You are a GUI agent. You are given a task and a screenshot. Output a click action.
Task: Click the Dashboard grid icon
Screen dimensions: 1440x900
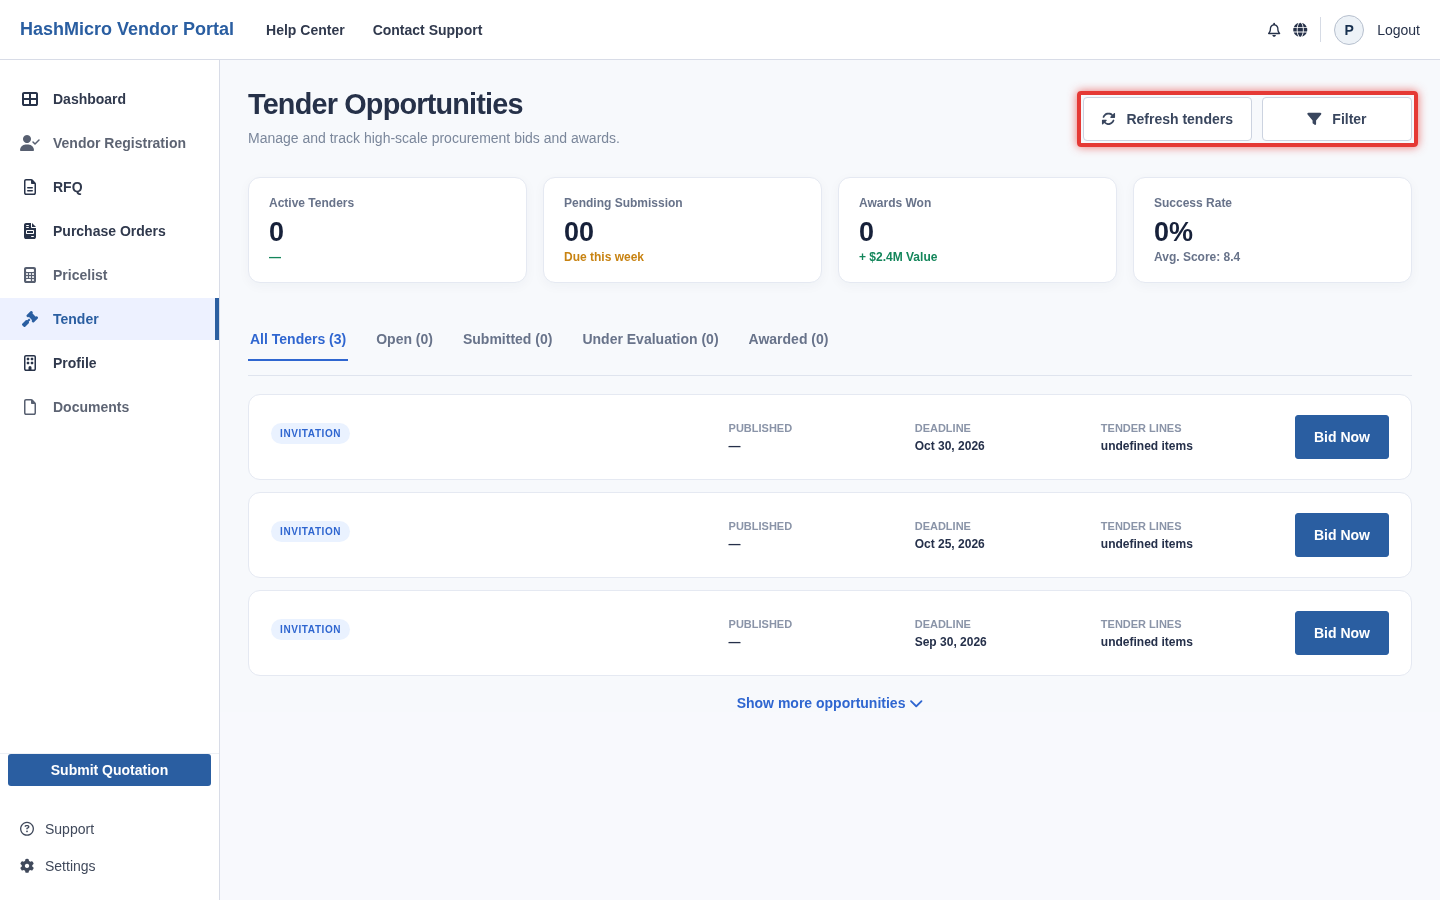30,99
